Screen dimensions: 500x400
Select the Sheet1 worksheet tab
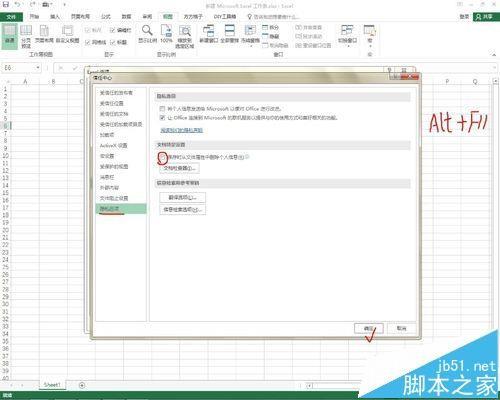point(52,385)
